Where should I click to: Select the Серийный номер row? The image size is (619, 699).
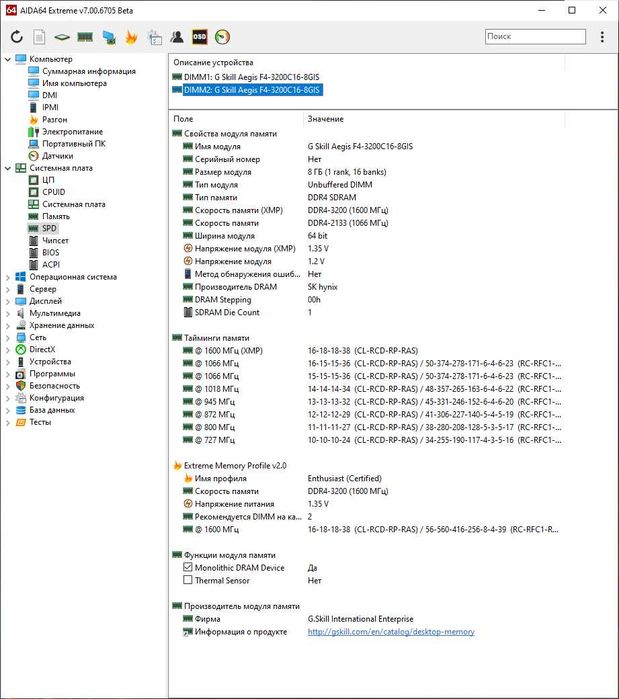click(x=367, y=159)
